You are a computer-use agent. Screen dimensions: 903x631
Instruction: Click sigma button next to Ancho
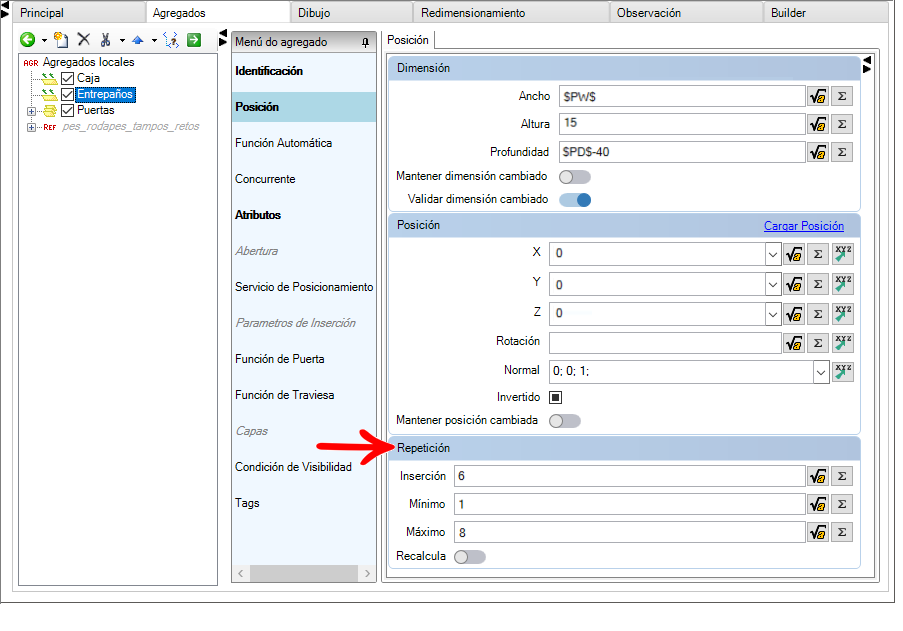(842, 96)
